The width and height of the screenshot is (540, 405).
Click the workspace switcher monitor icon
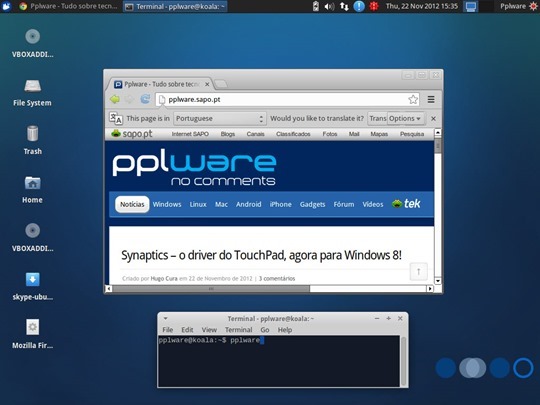coord(470,6)
